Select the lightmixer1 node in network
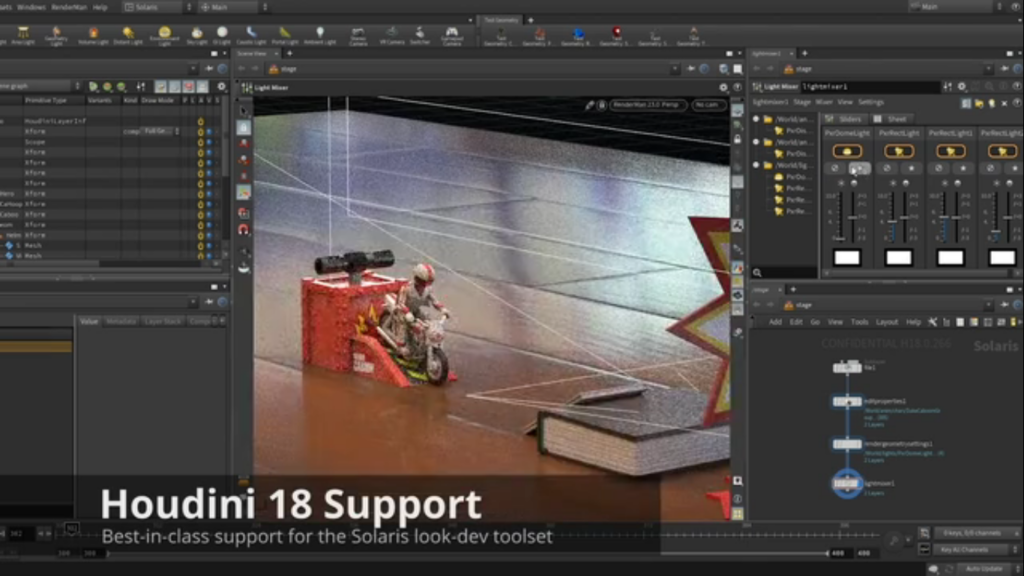This screenshot has height=576, width=1024. (846, 484)
